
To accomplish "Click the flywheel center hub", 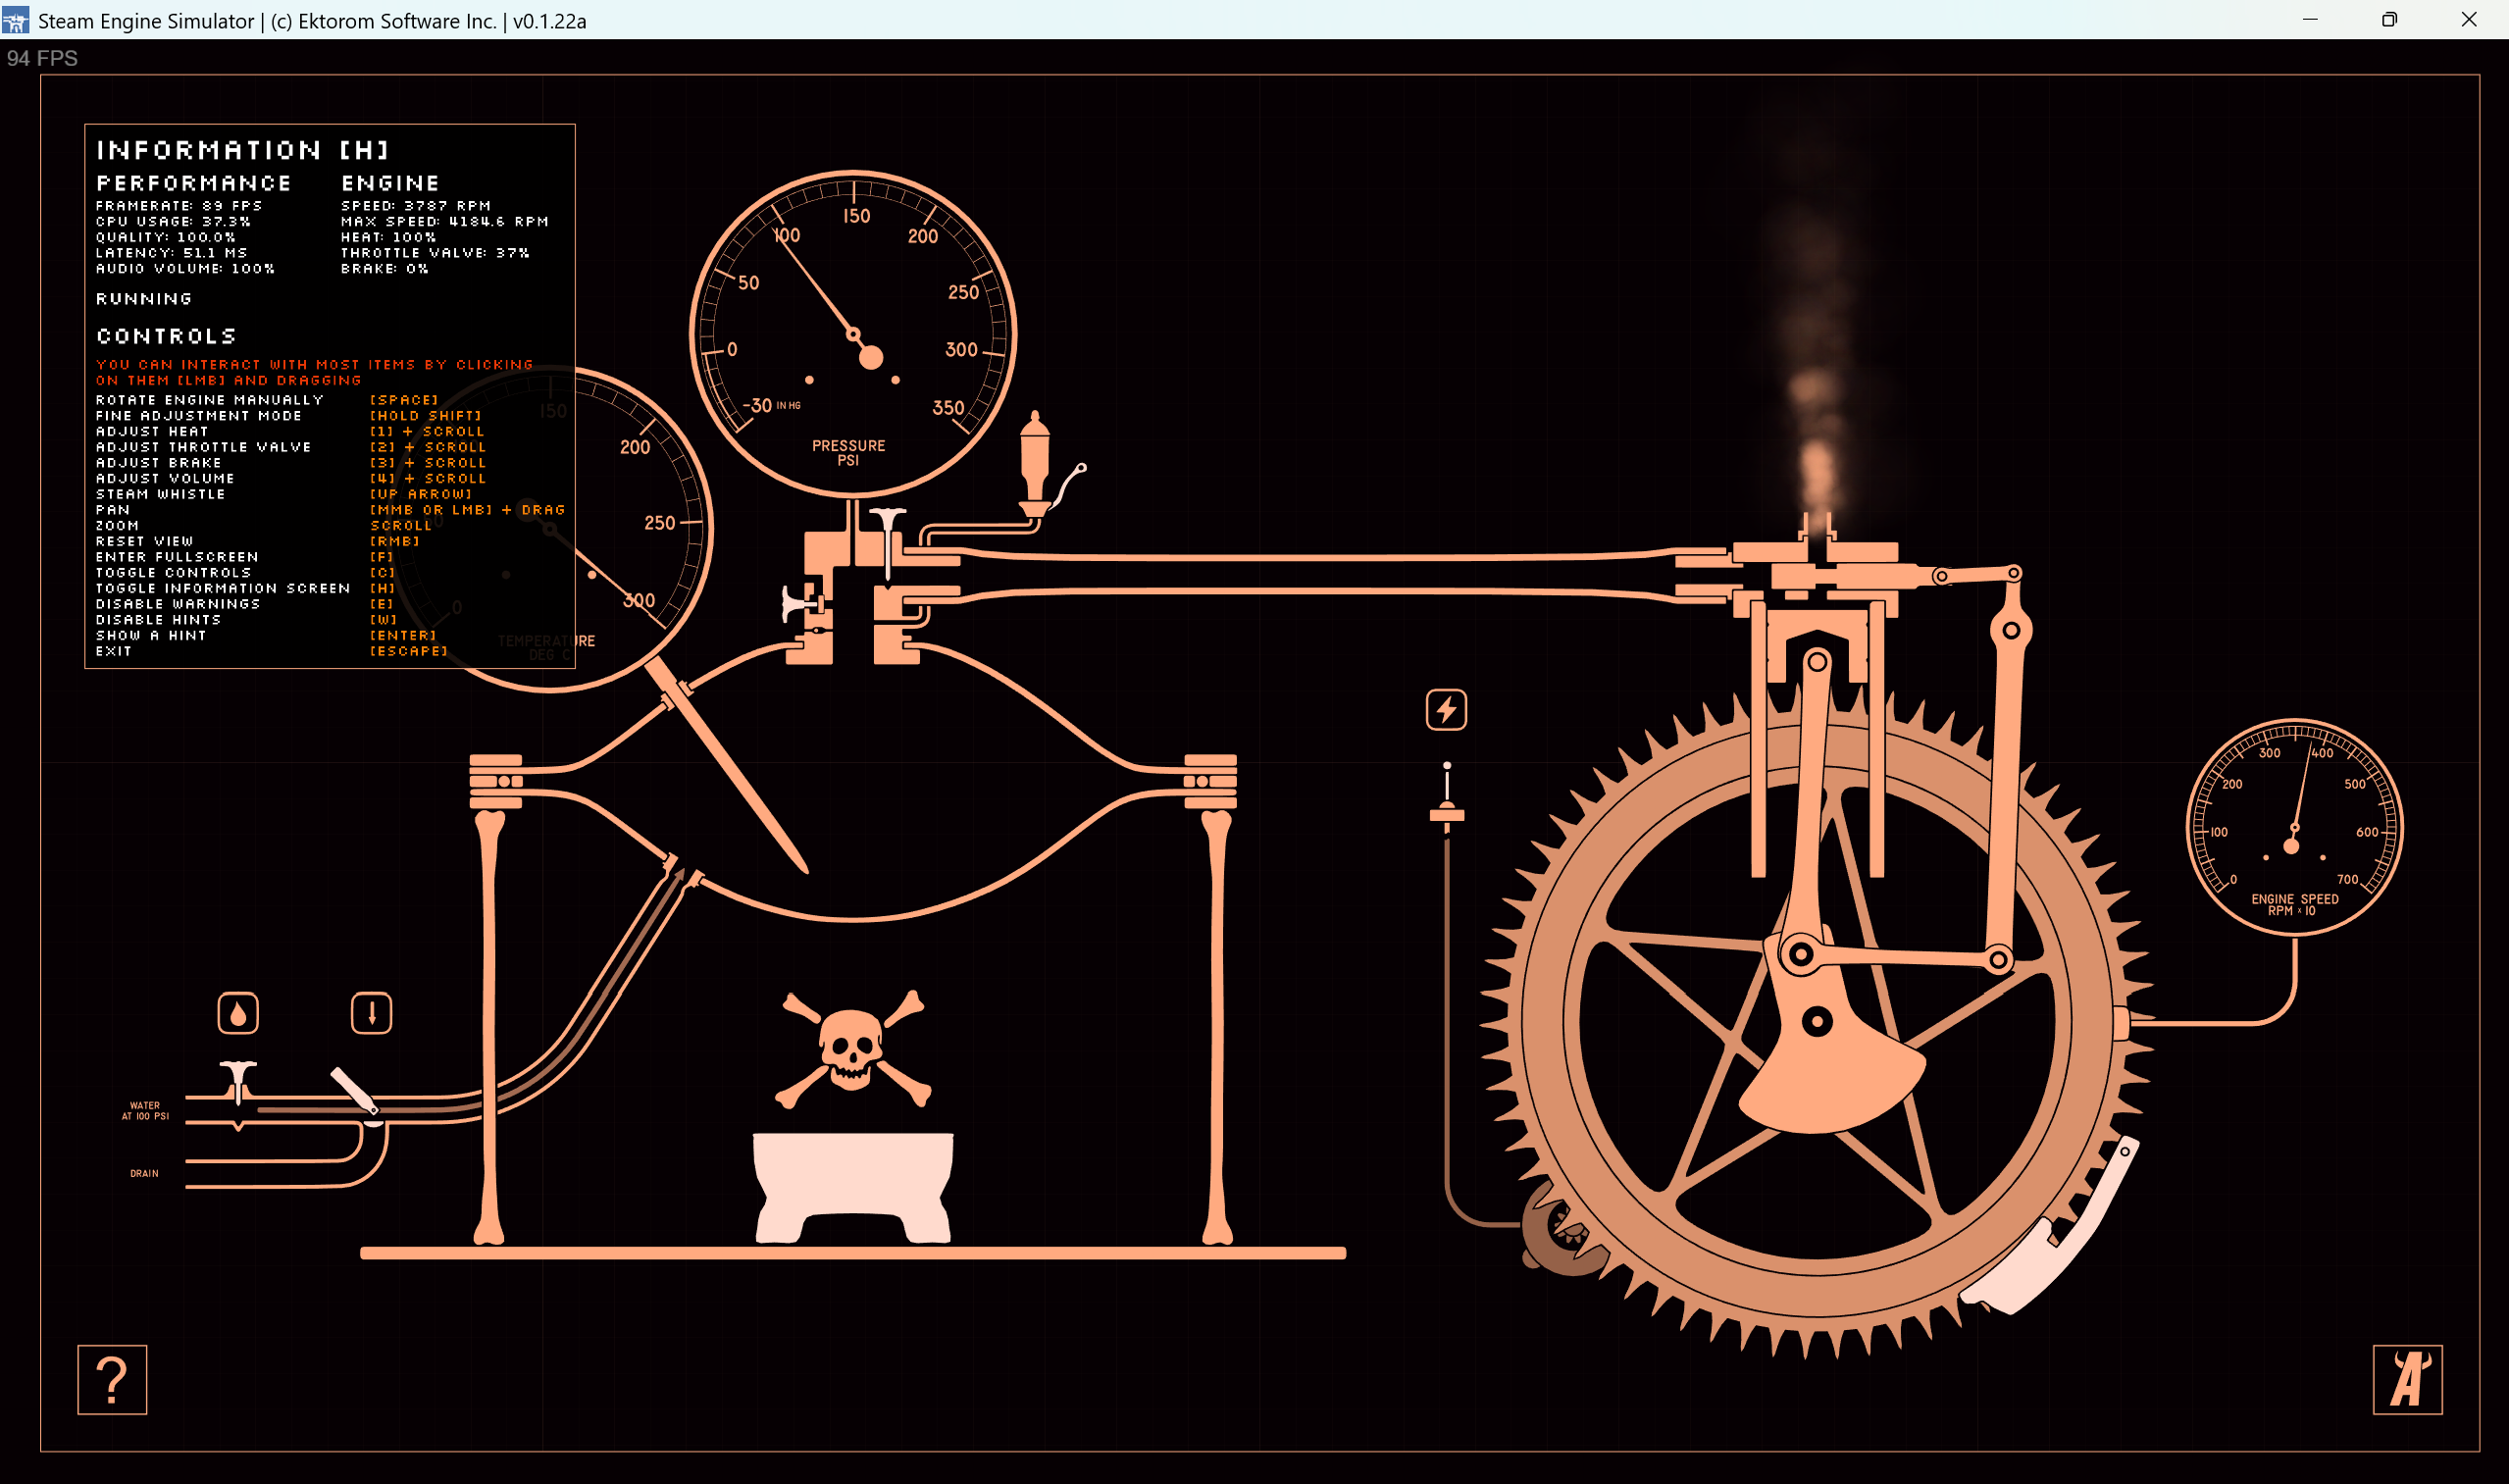I will point(1817,1022).
